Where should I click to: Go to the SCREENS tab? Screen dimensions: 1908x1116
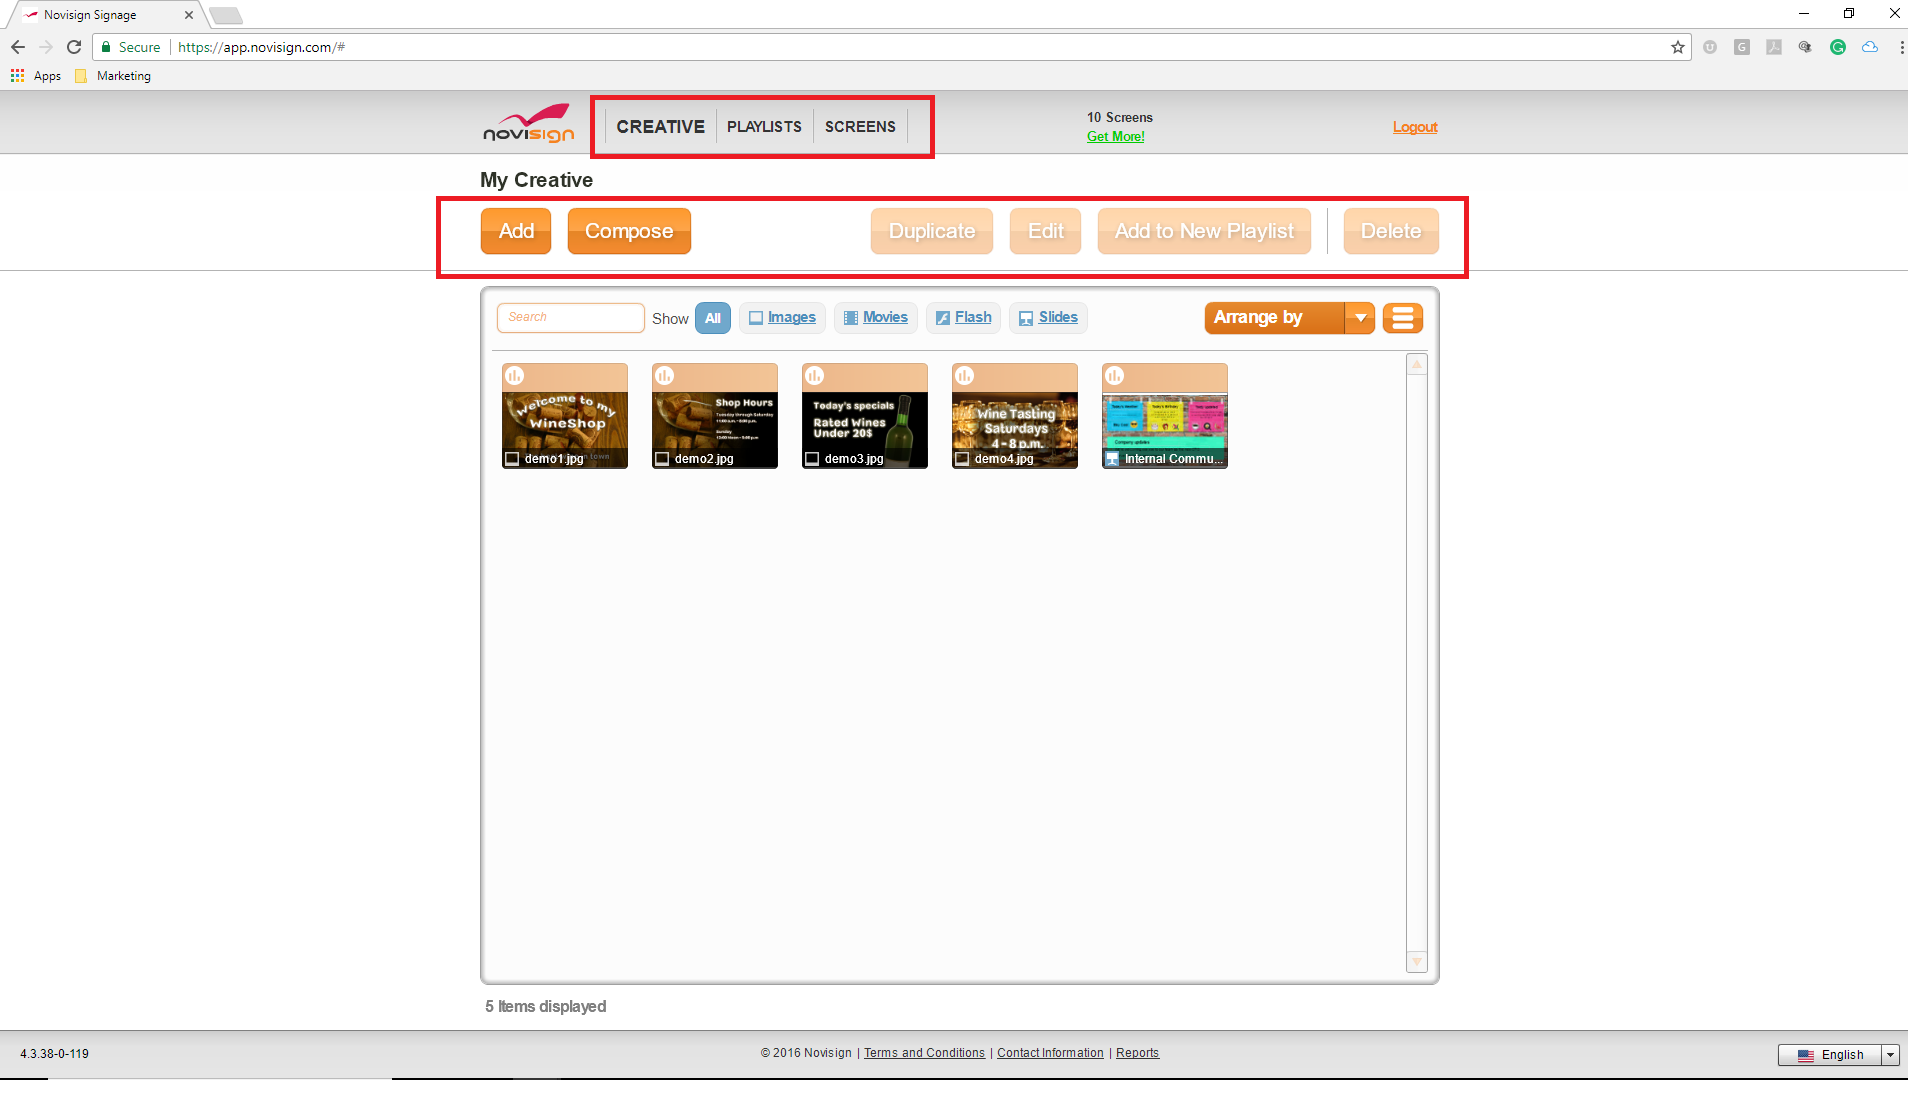[x=860, y=127]
